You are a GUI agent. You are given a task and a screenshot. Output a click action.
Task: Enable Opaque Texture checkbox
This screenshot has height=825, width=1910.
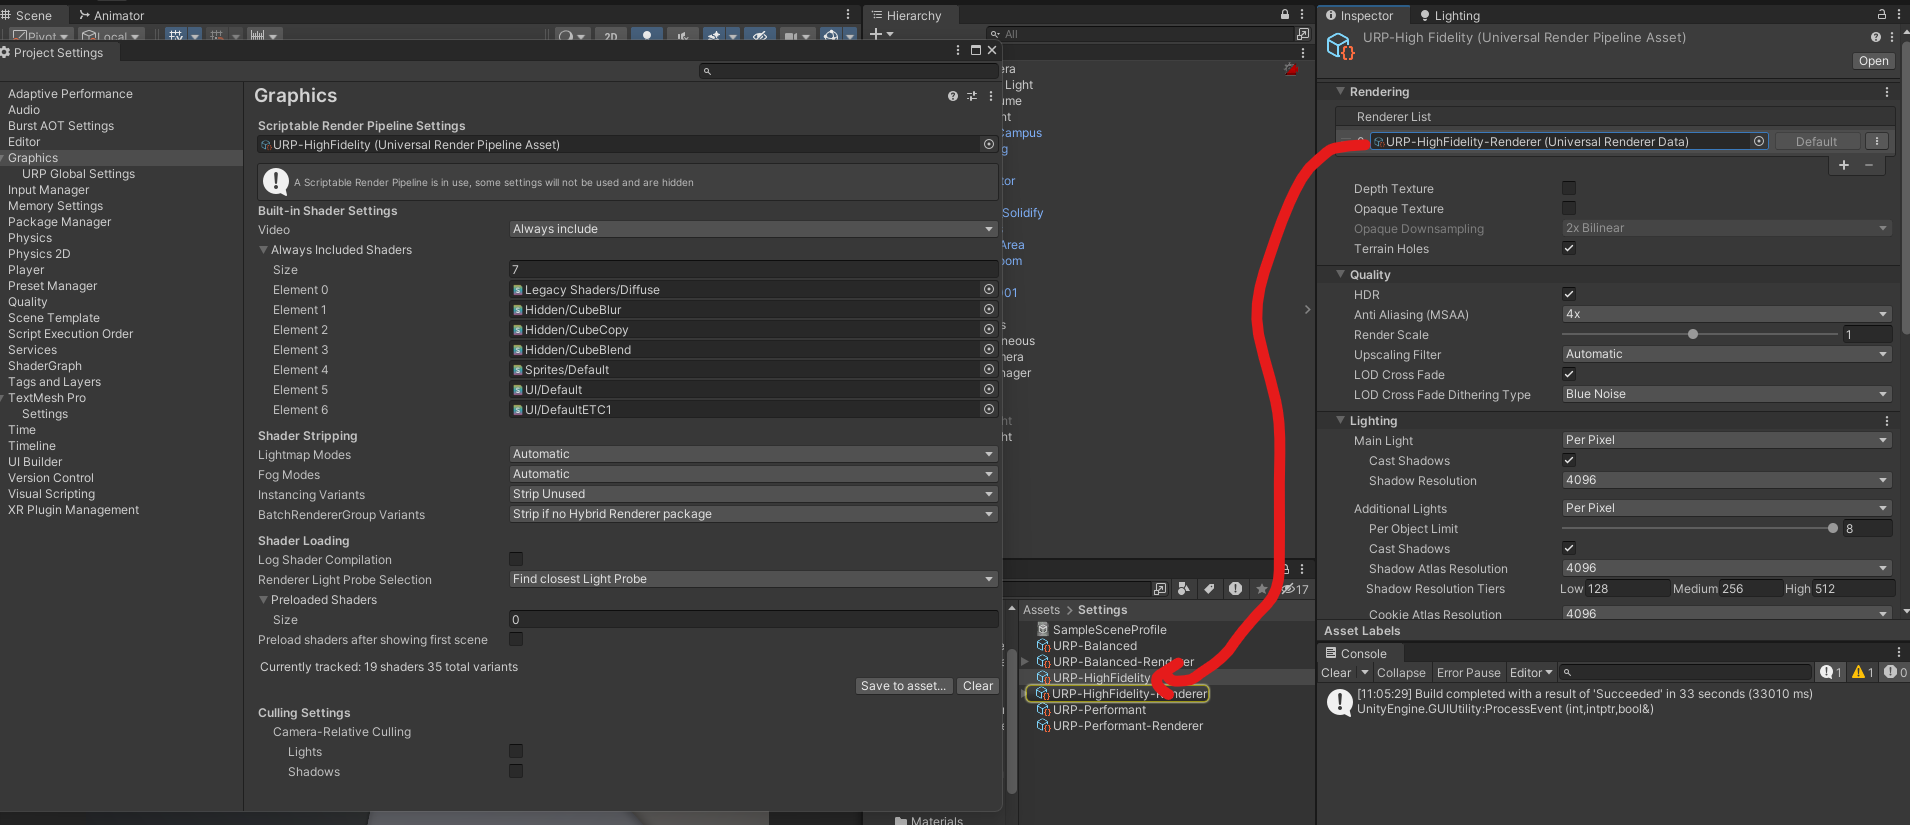[1569, 208]
